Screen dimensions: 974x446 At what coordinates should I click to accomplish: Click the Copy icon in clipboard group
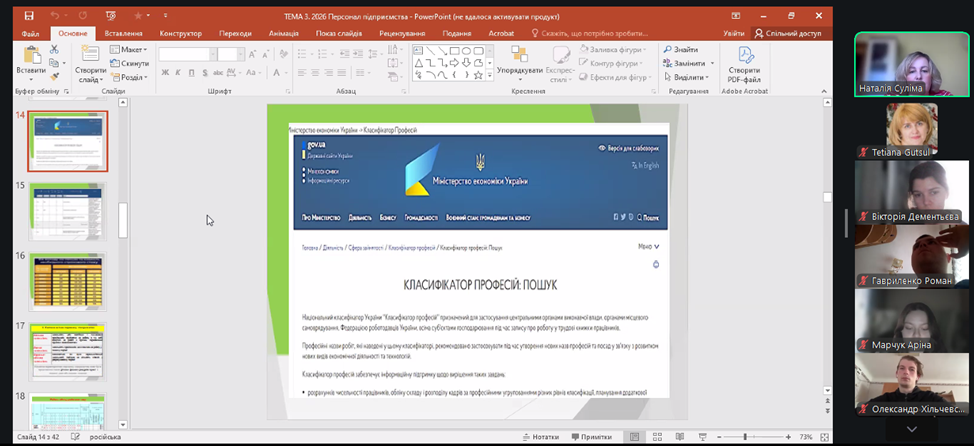click(54, 63)
